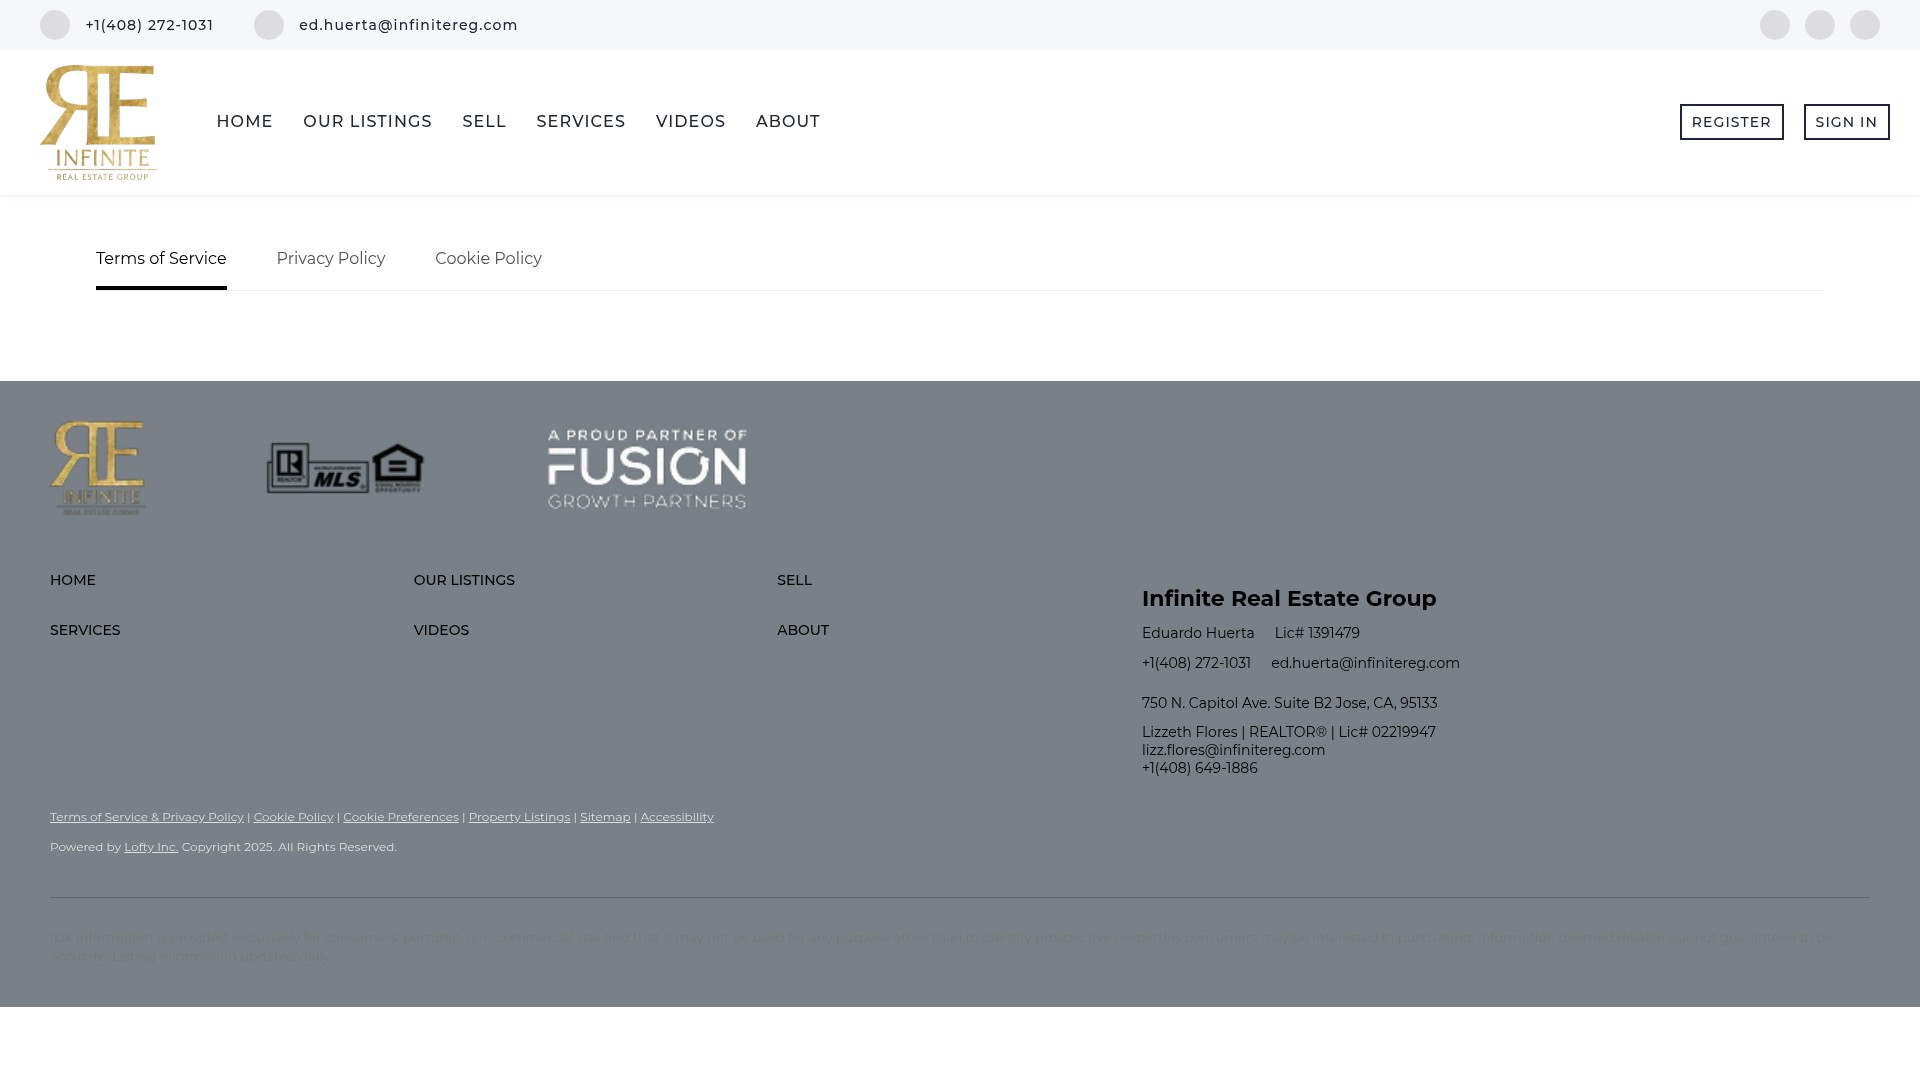Click footer phone +1(408) 272-1031
Image resolution: width=1920 pixels, height=1080 pixels.
pos(1196,663)
